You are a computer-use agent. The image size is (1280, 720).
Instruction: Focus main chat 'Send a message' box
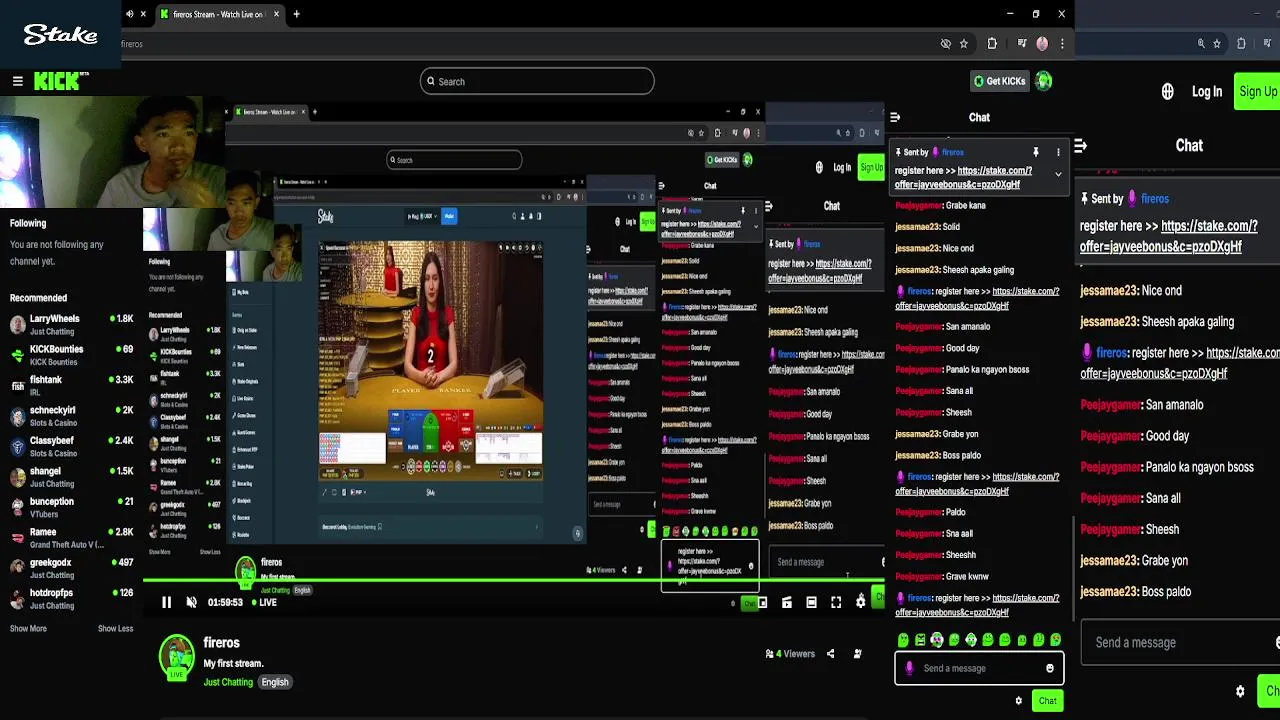[979, 668]
